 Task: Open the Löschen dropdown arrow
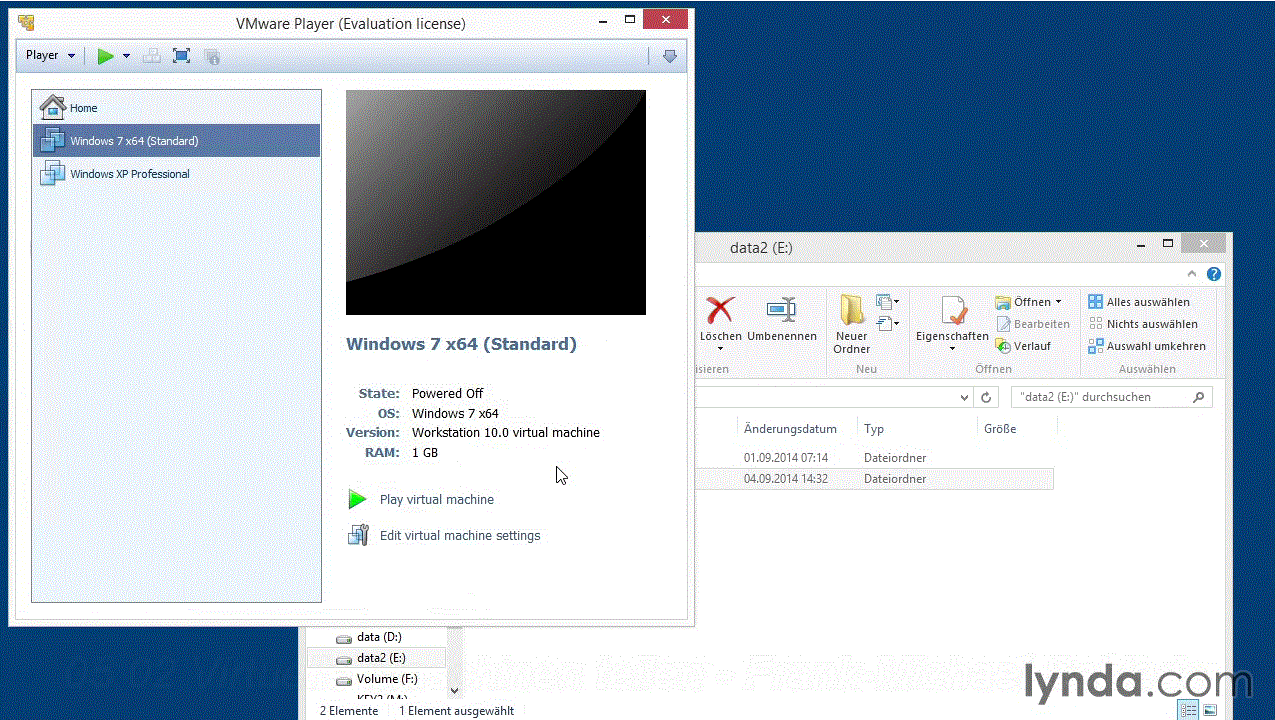[720, 349]
